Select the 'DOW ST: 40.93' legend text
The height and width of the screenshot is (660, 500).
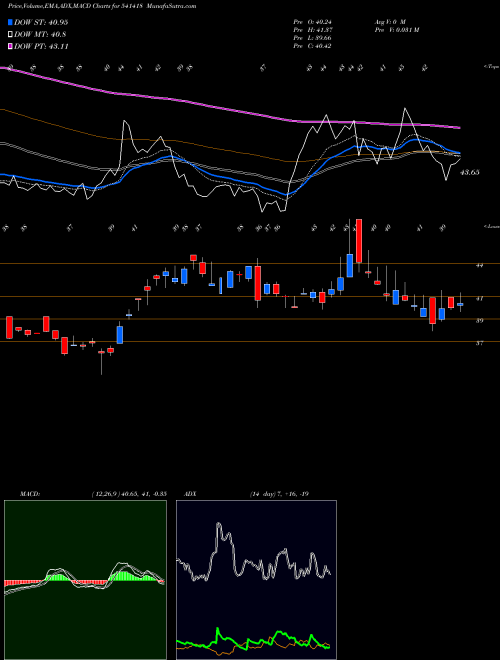click(x=41, y=22)
